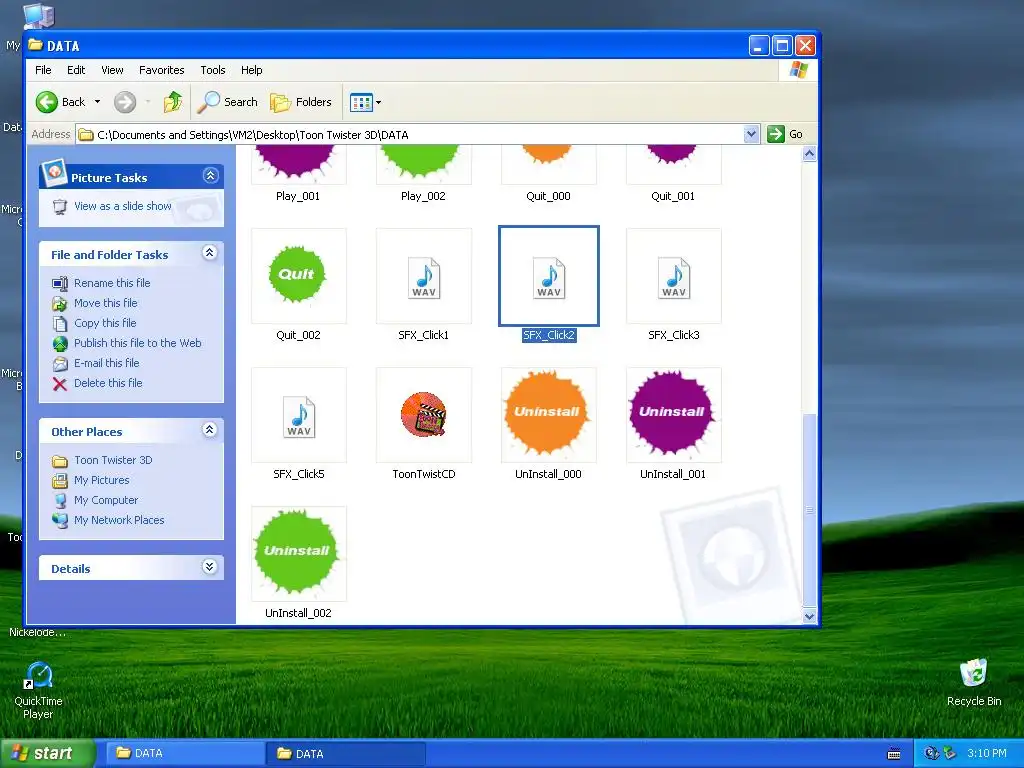Viewport: 1024px width, 768px height.
Task: Maximize the DATA window
Action: [782, 46]
